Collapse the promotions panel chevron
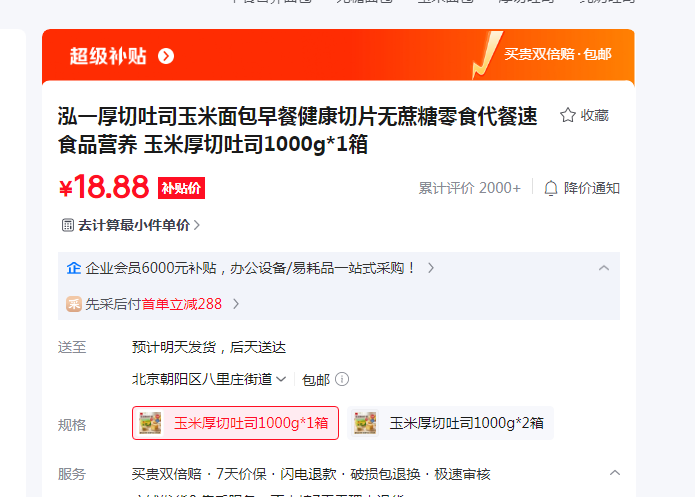Image resolution: width=695 pixels, height=497 pixels. click(604, 268)
